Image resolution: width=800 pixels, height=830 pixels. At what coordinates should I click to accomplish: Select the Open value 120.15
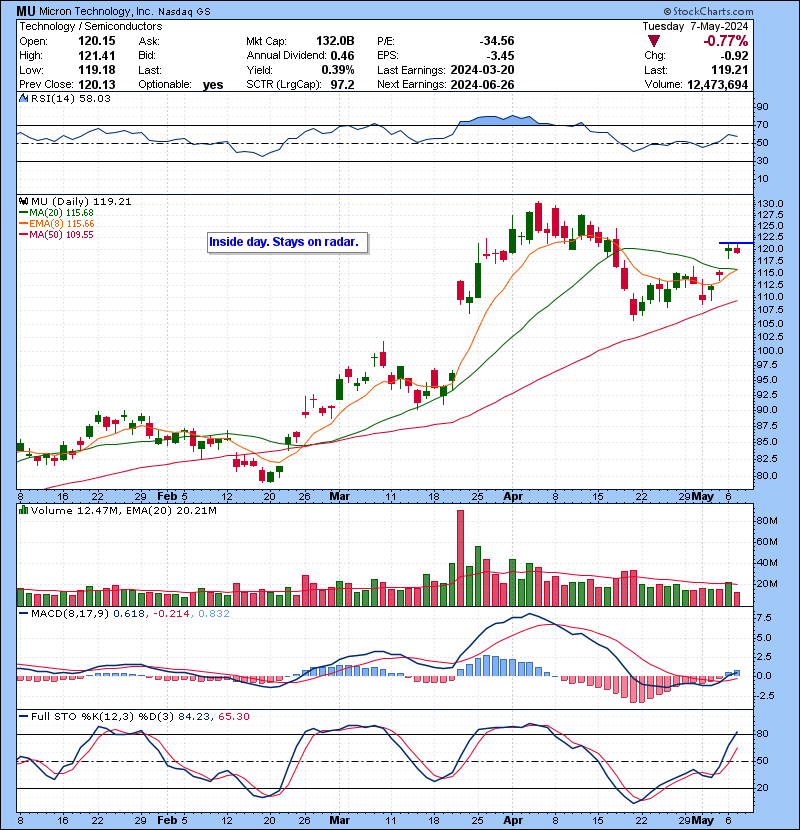tap(96, 41)
